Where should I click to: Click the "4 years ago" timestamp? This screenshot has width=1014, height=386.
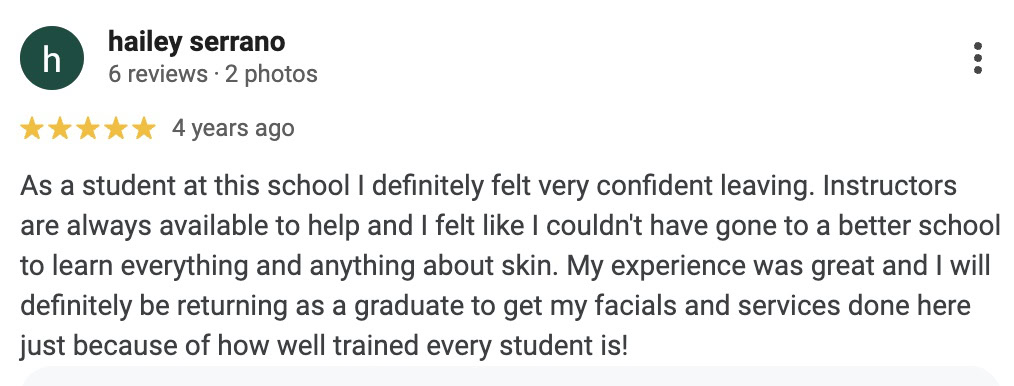pos(233,128)
